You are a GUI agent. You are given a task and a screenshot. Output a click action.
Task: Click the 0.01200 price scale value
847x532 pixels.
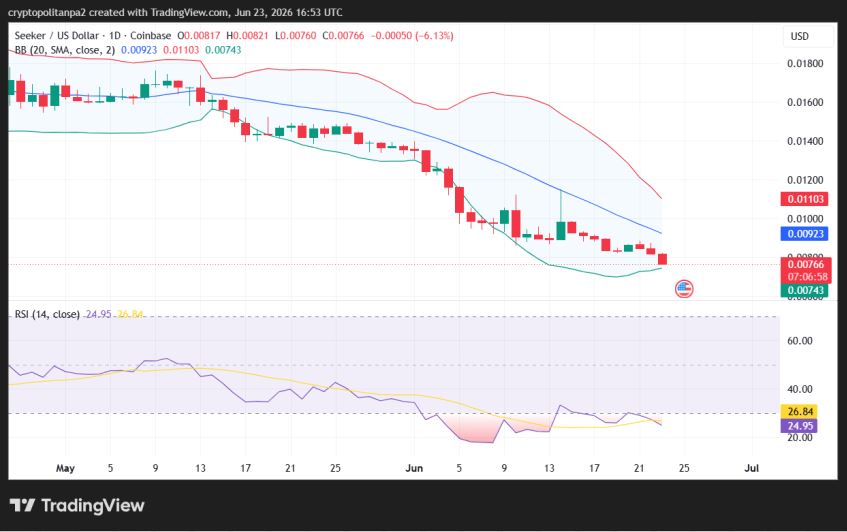[805, 180]
